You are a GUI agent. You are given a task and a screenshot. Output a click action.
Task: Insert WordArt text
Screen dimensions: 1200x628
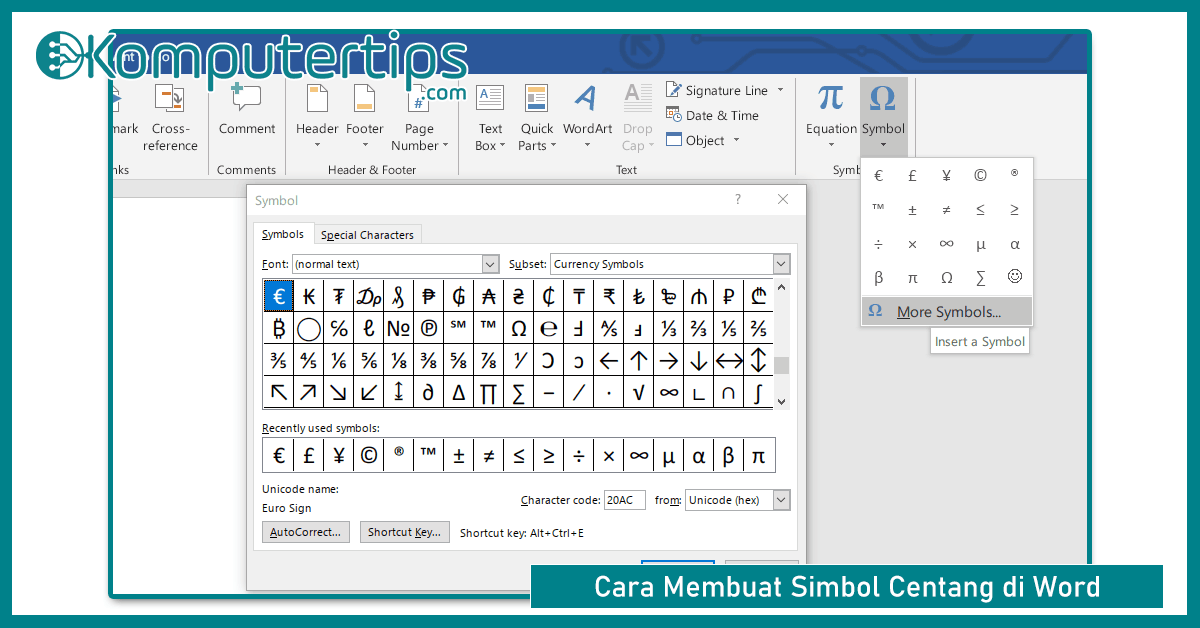(x=587, y=118)
